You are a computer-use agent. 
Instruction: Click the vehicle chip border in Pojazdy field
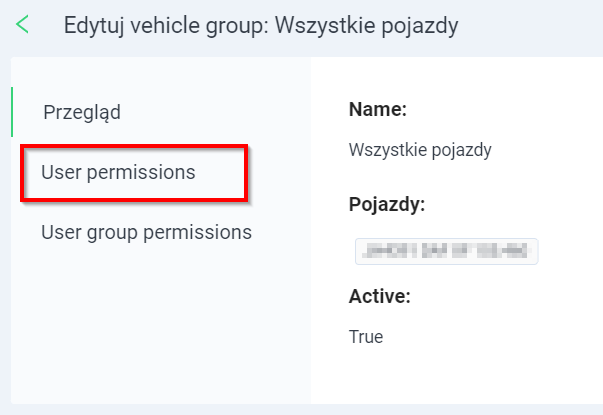coord(446,239)
